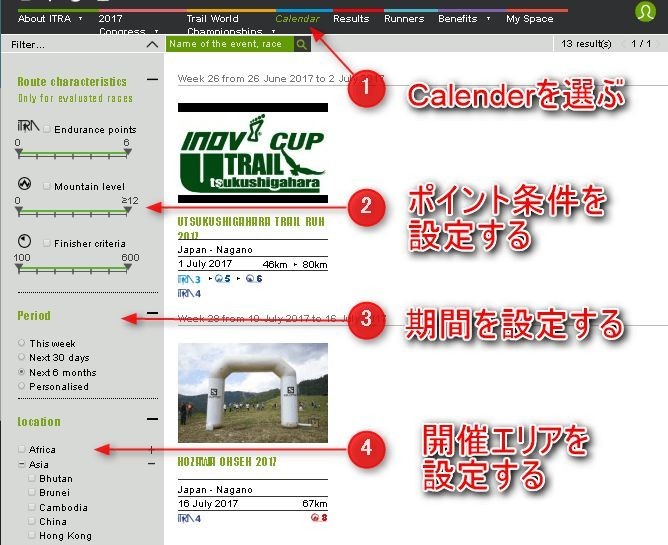Click ITRA 4 badge under Utsukushigahara race

[189, 294]
